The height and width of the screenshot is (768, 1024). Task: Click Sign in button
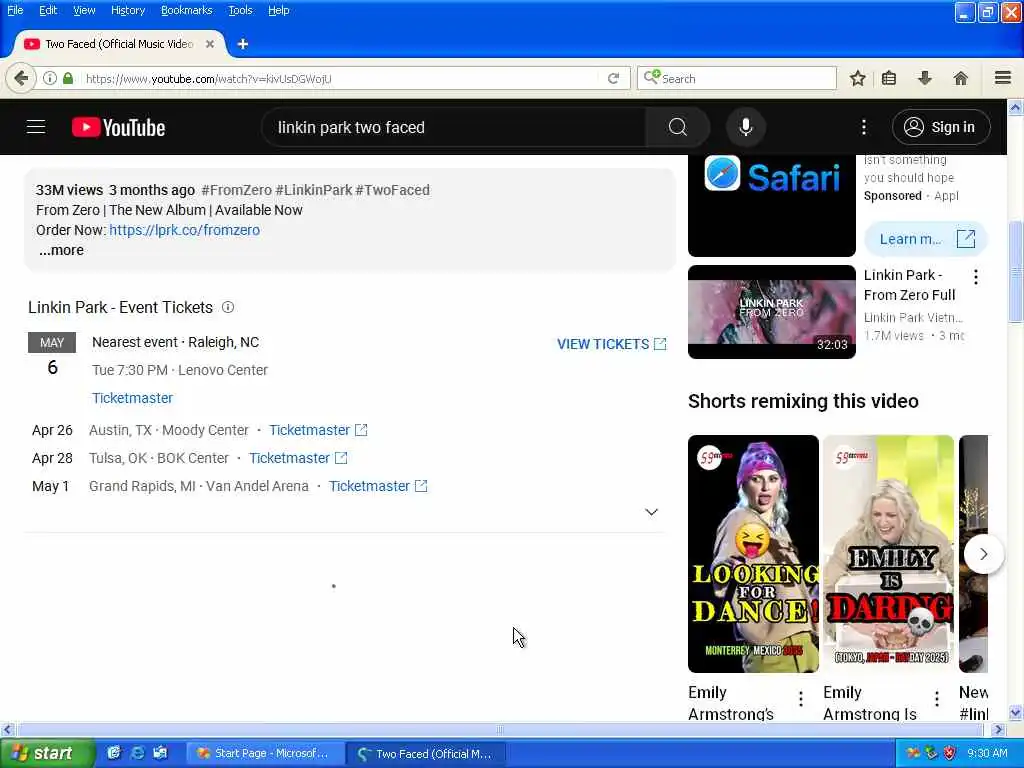[x=941, y=127]
